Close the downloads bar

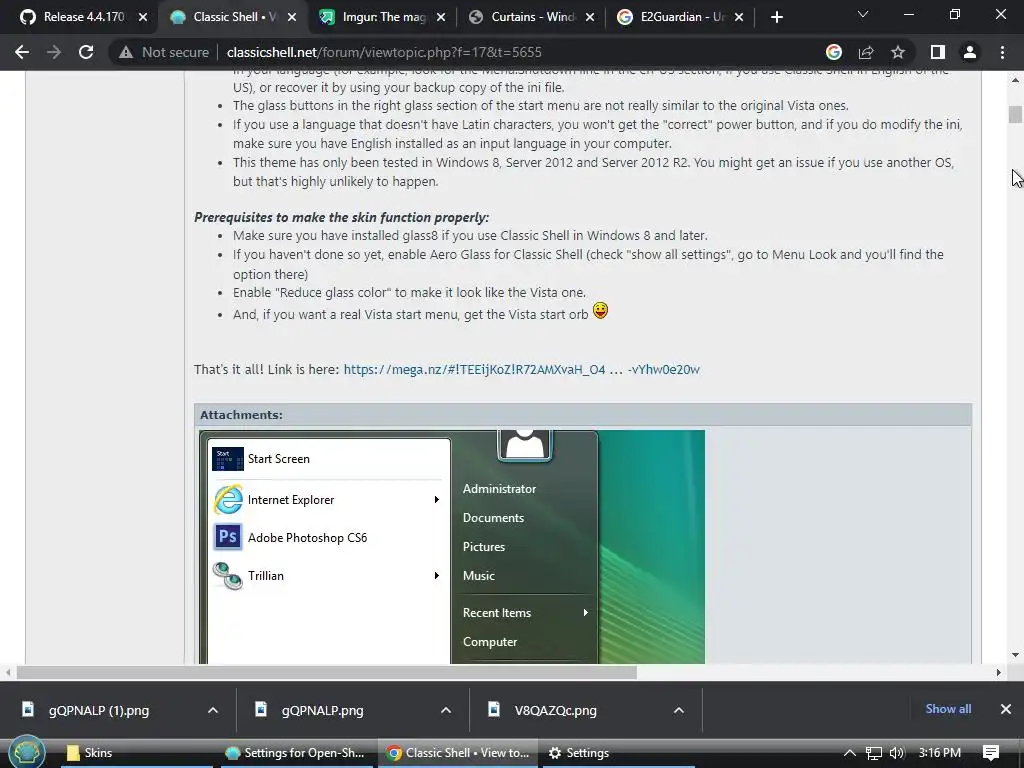coord(1006,709)
